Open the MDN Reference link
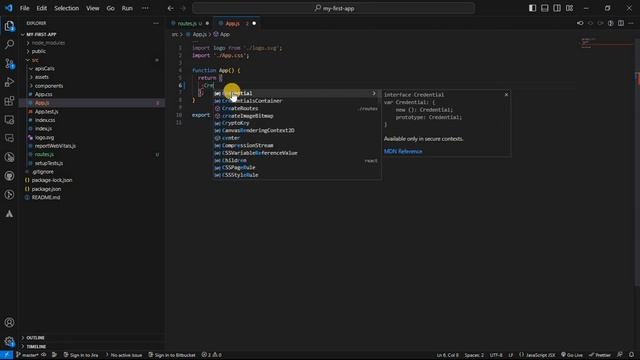The width and height of the screenshot is (640, 360). point(403,151)
